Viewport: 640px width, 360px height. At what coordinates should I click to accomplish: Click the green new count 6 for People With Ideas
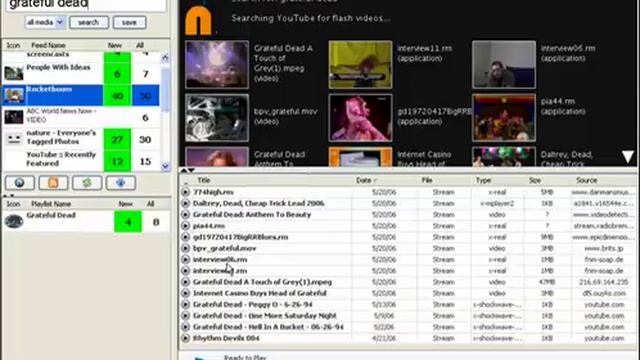coord(117,74)
